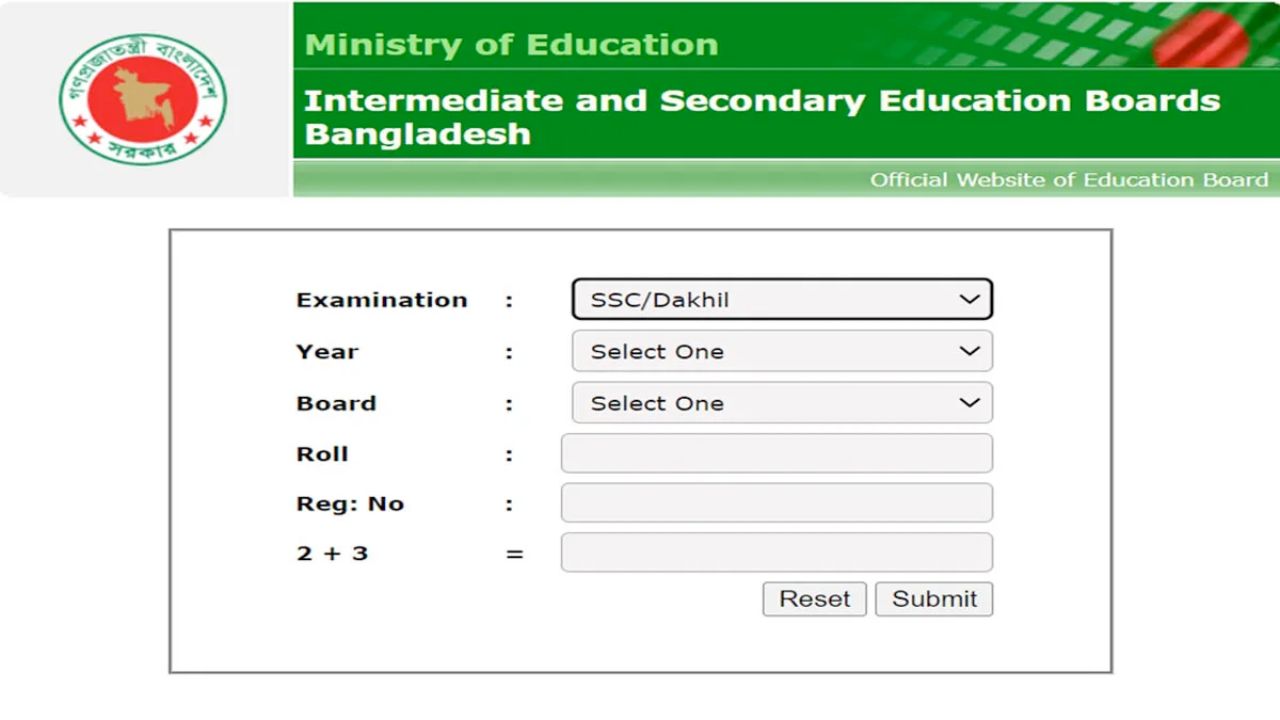Click inside the Roll number input field
1280x720 pixels.
(x=777, y=453)
